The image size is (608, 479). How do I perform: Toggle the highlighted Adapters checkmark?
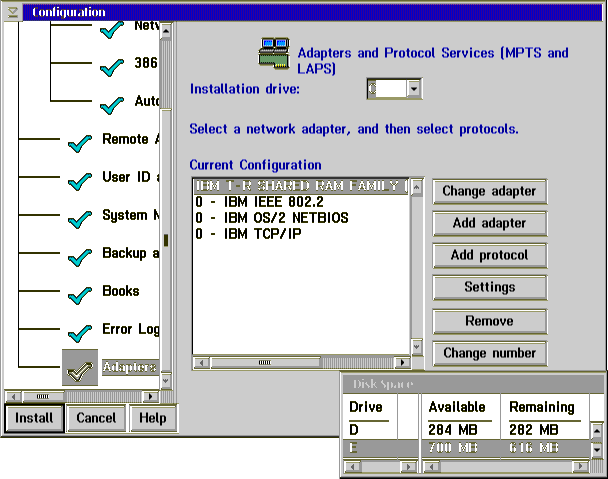point(80,367)
